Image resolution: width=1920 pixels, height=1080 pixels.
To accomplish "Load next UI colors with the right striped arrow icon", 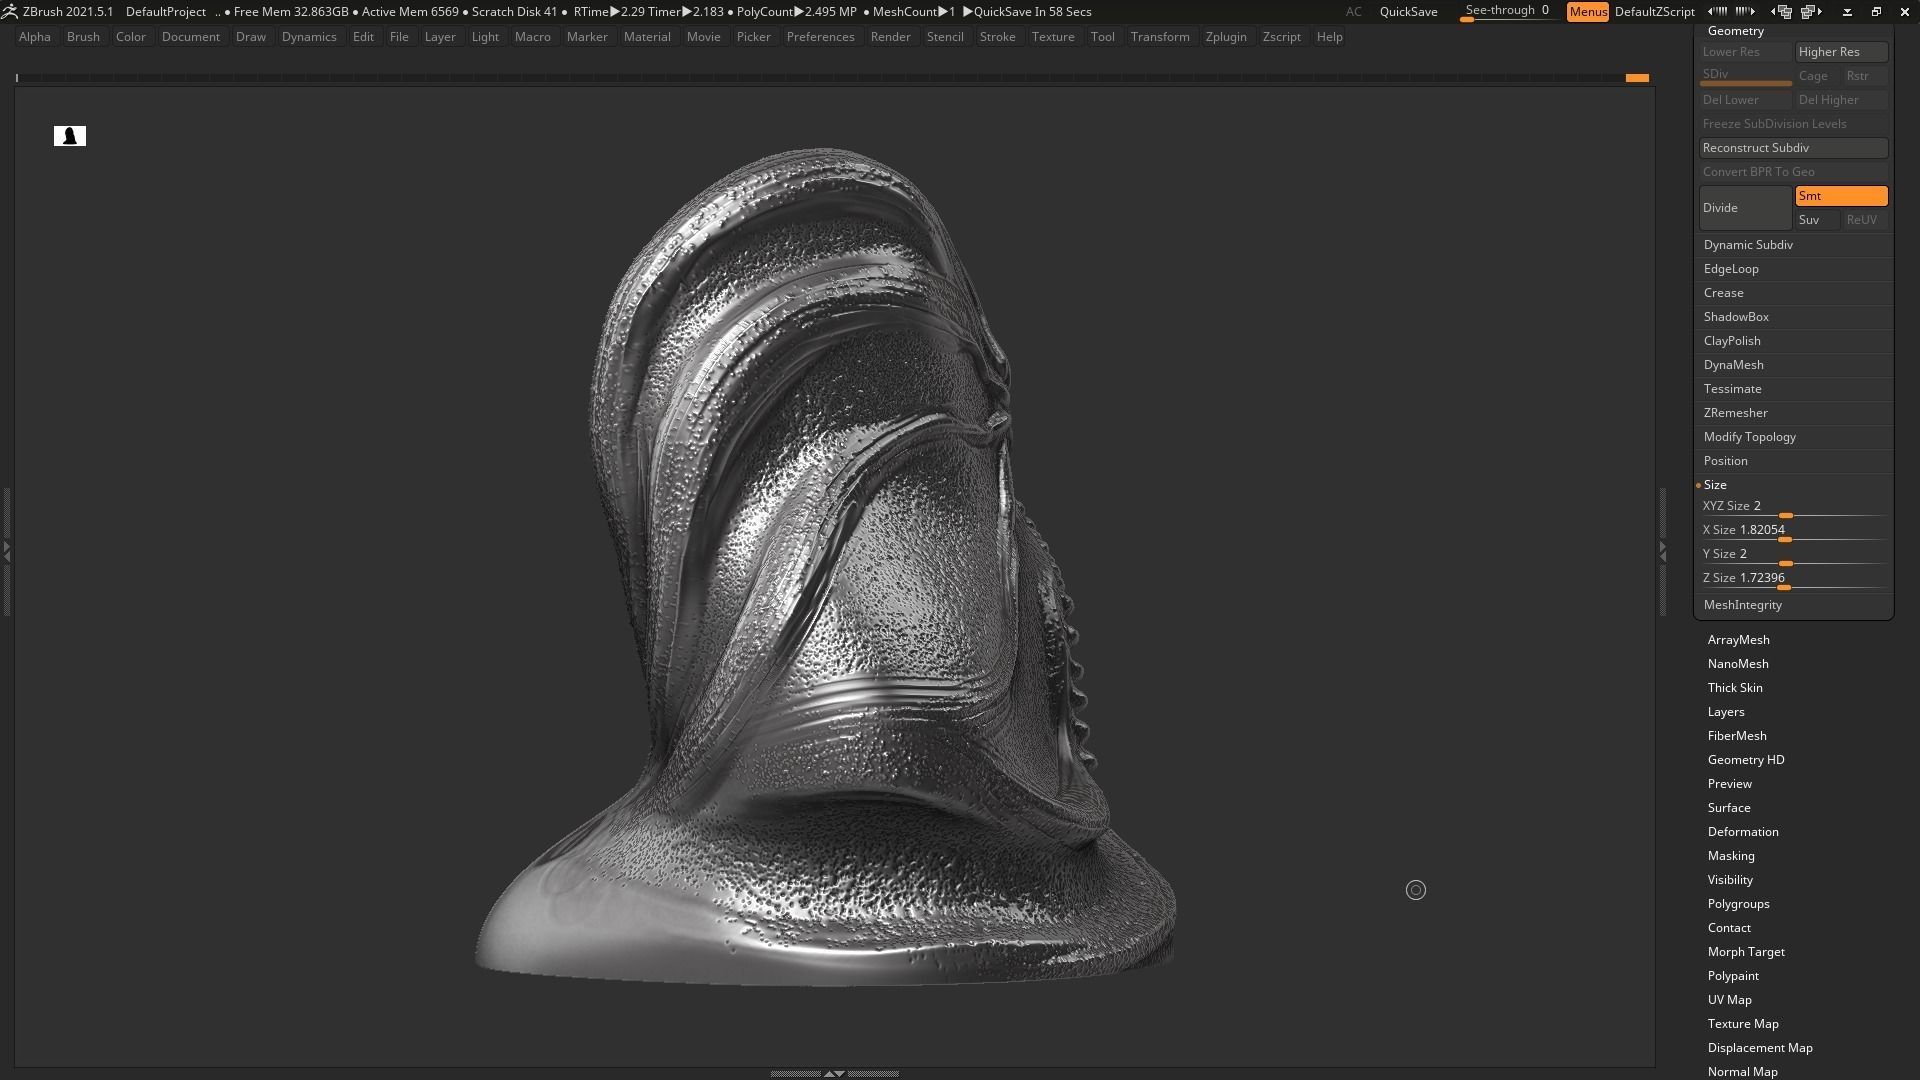I will [1745, 12].
